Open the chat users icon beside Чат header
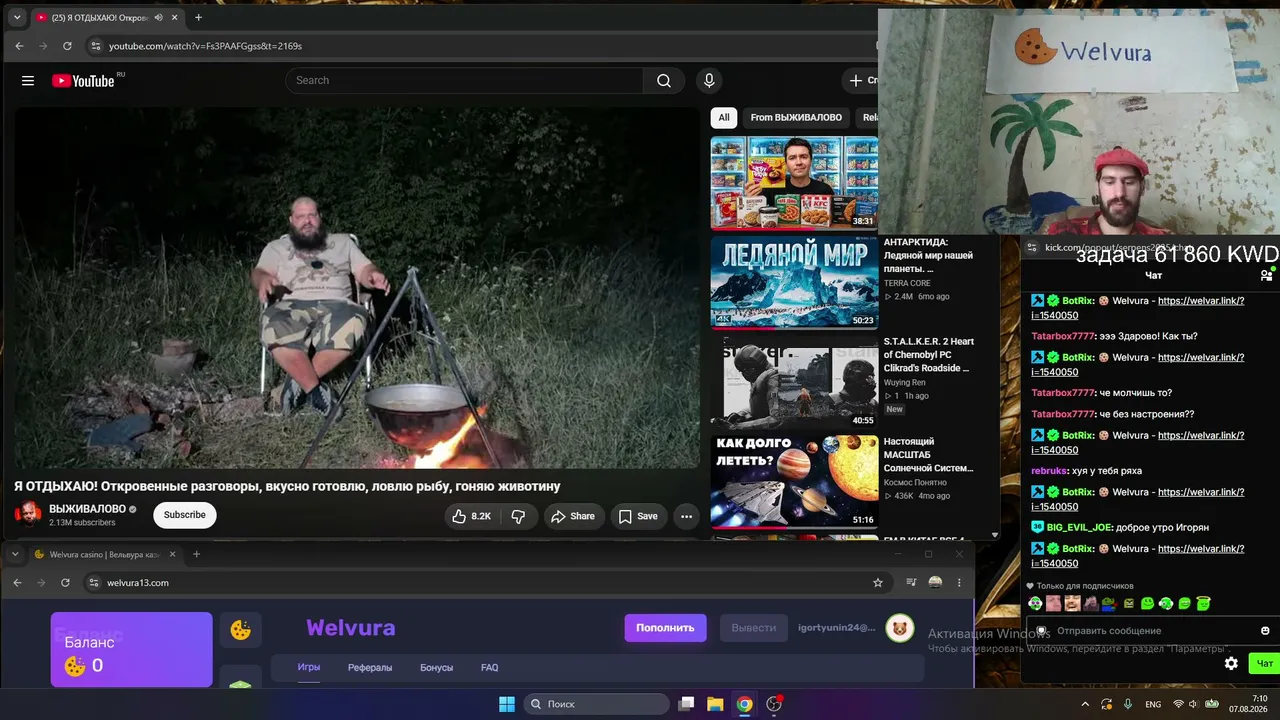 (x=1267, y=275)
